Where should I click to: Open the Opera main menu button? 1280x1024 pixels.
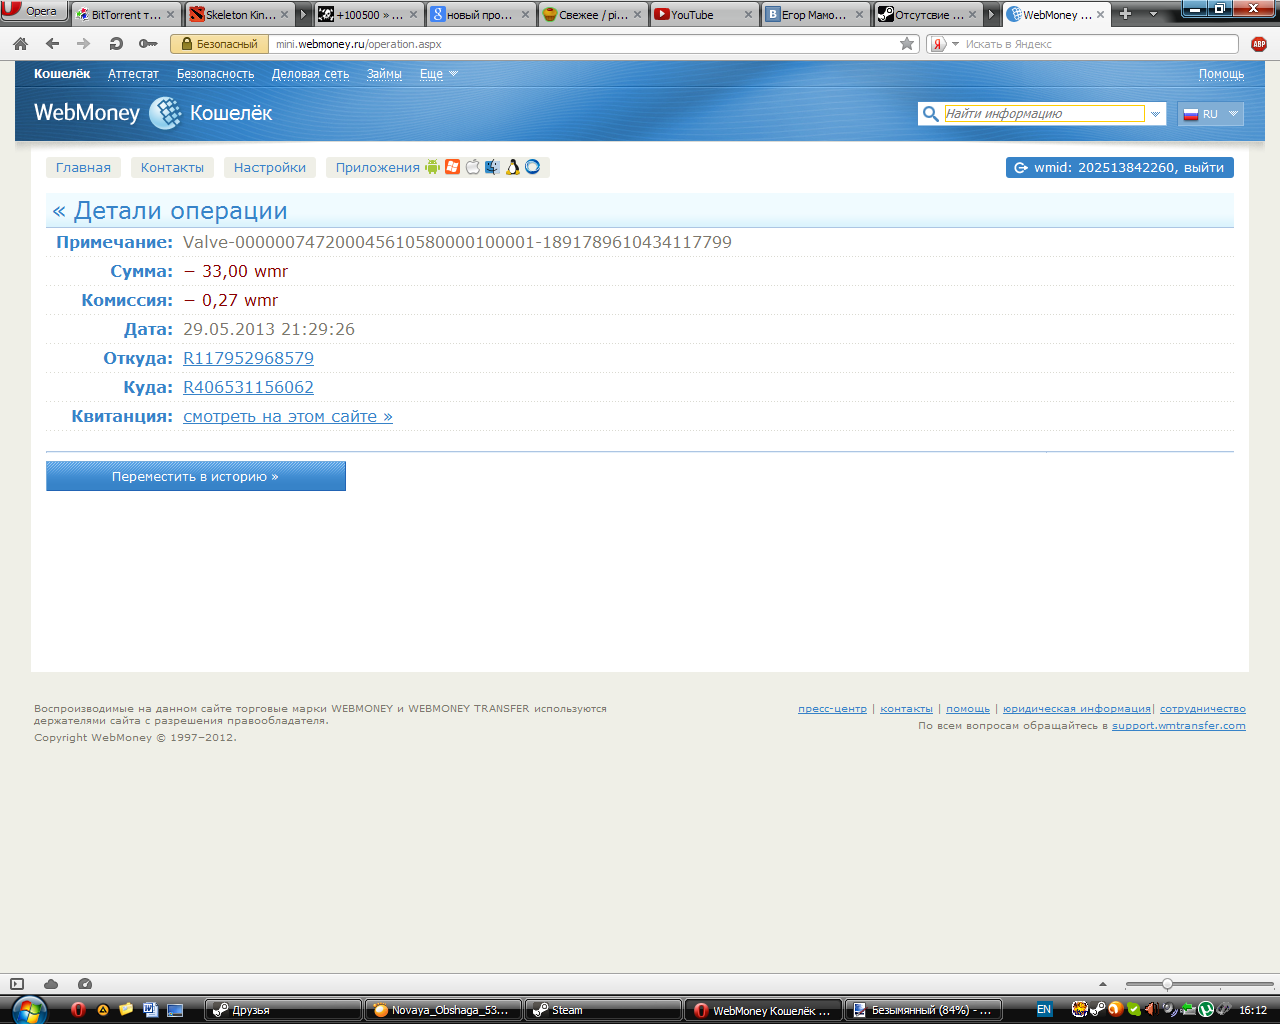point(34,11)
